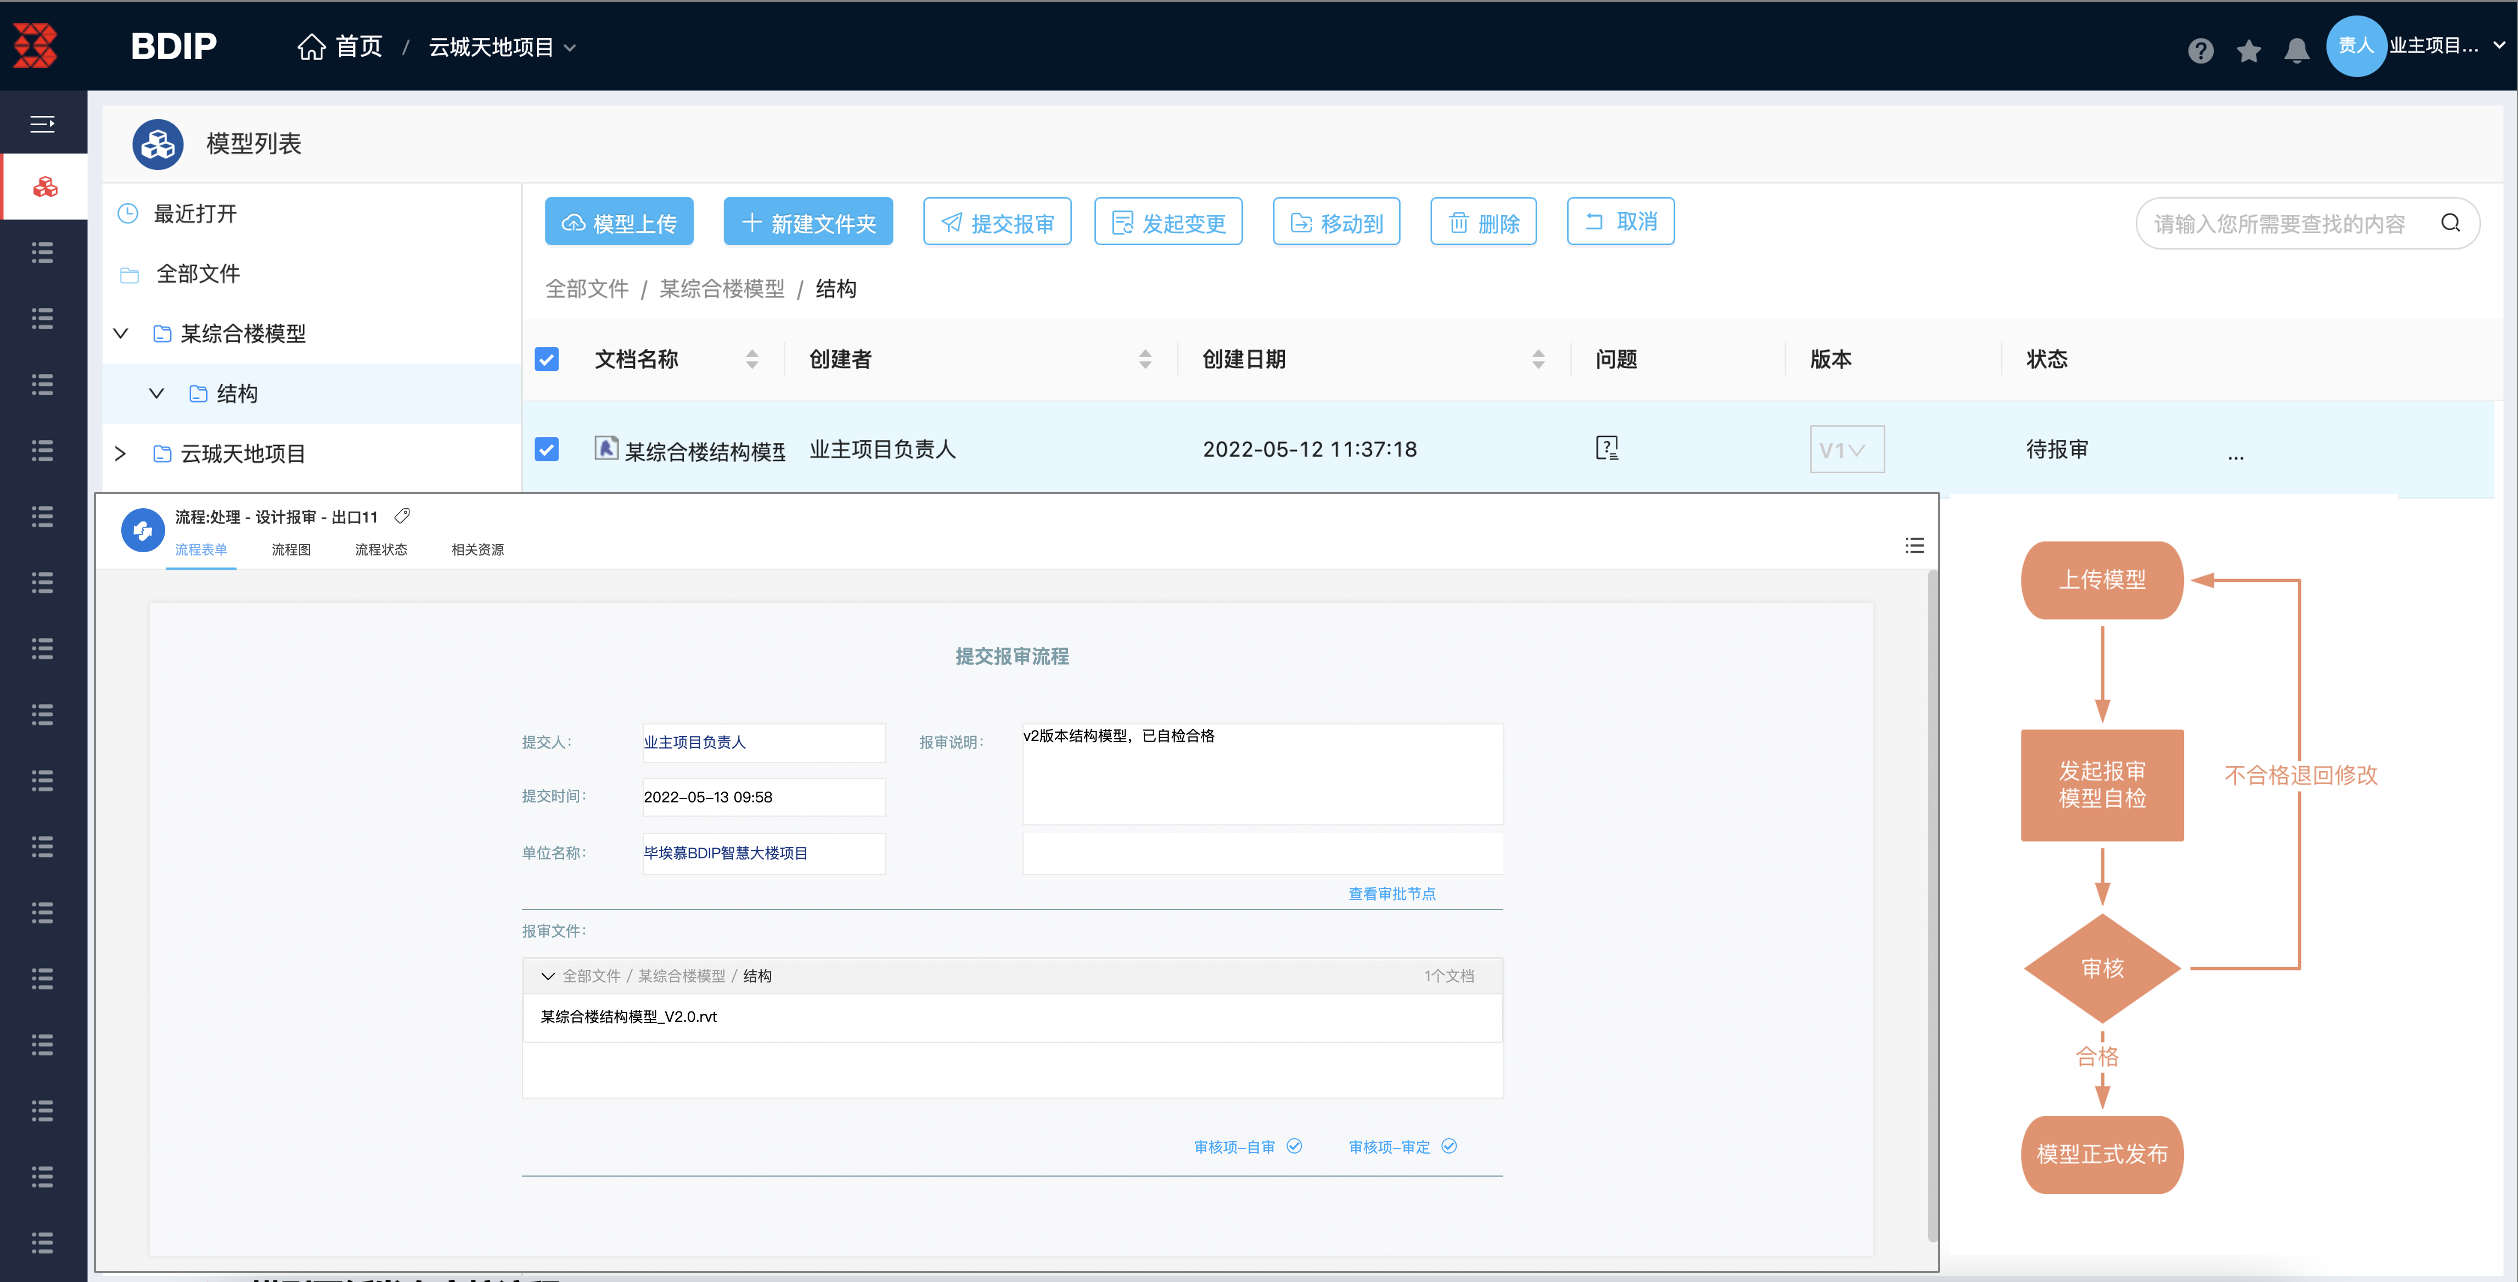Screen dimensions: 2518x1282
Task: Click the 发起变更 button
Action: [x=1168, y=222]
